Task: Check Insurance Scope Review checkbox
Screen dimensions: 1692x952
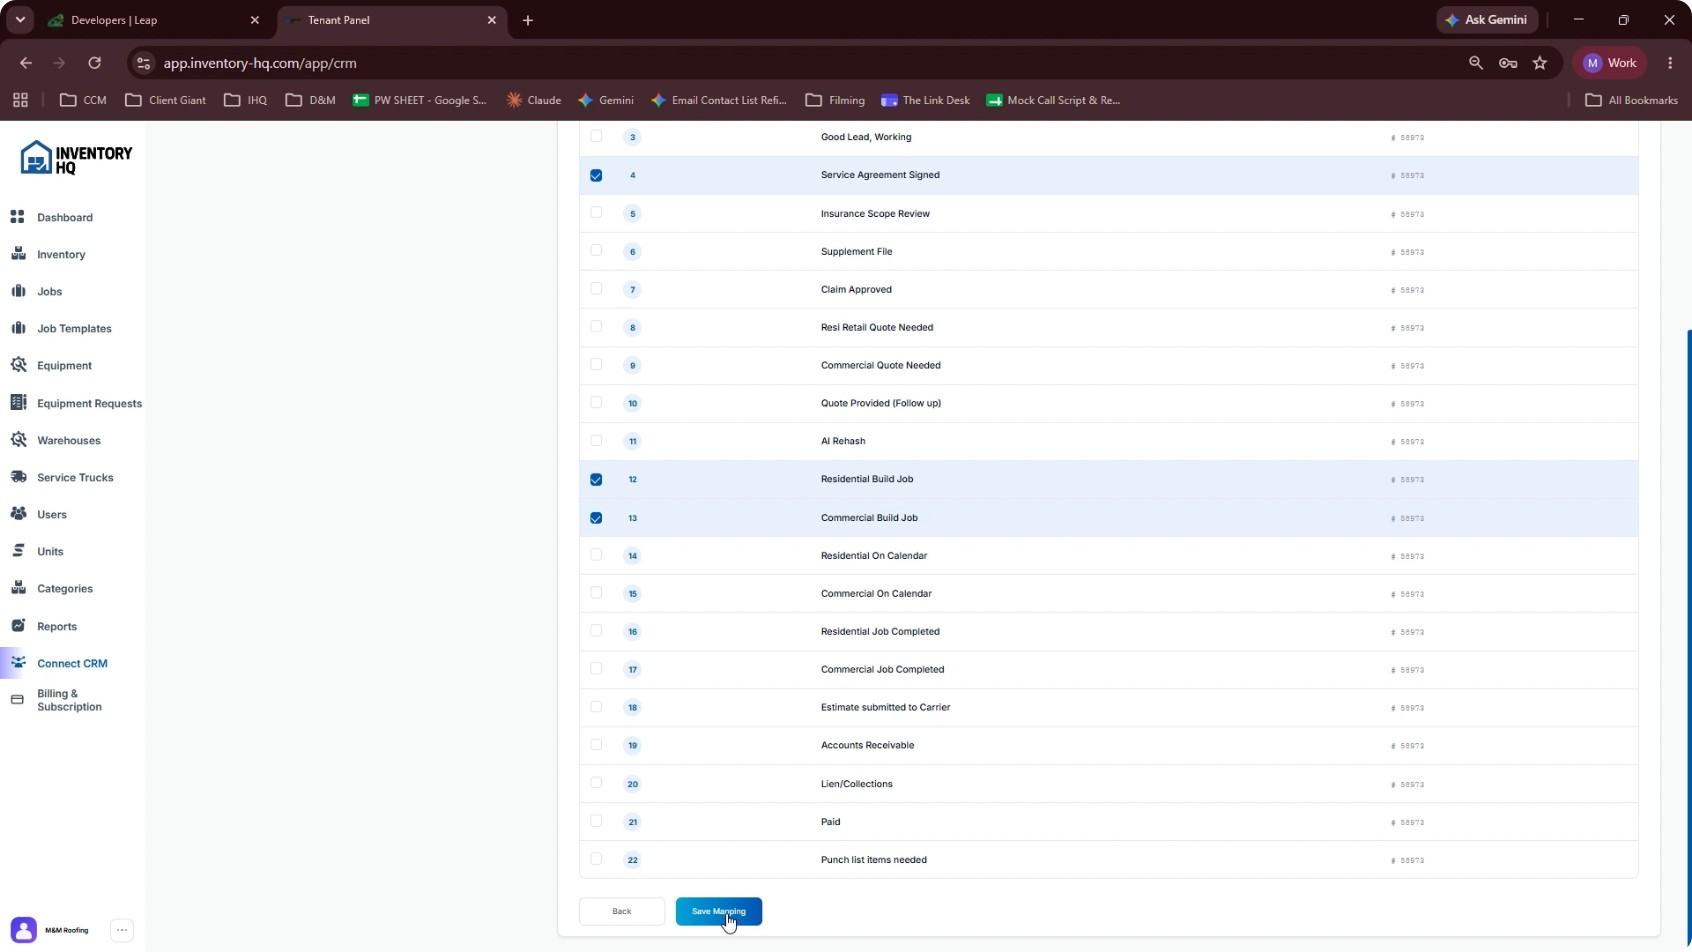Action: tap(596, 213)
